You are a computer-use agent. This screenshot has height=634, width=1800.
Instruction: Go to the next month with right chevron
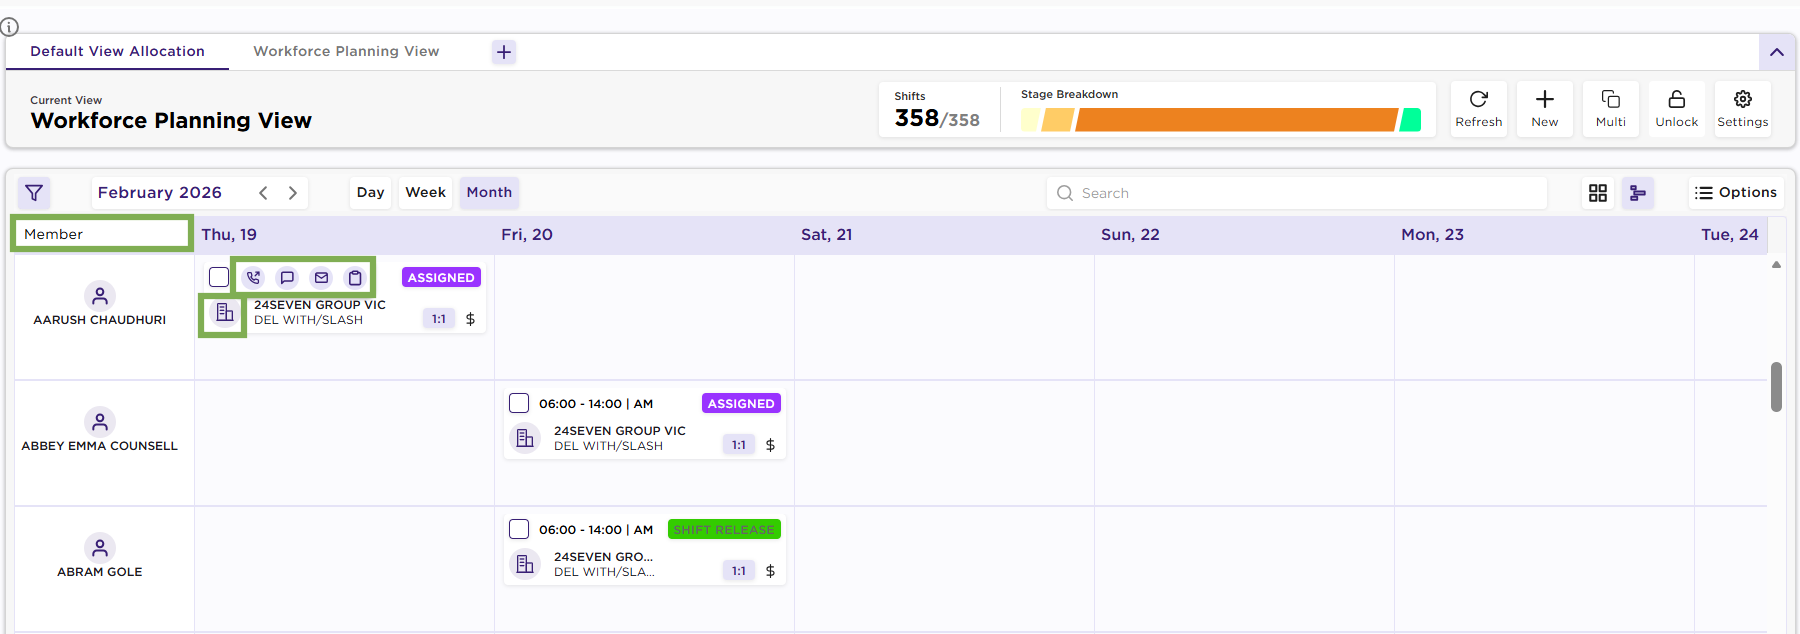(293, 193)
